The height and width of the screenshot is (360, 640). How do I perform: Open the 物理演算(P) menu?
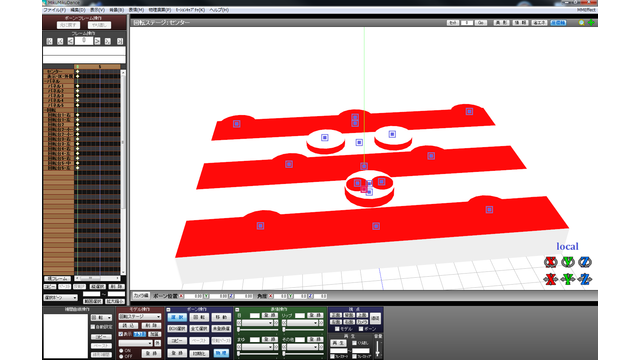click(160, 10)
